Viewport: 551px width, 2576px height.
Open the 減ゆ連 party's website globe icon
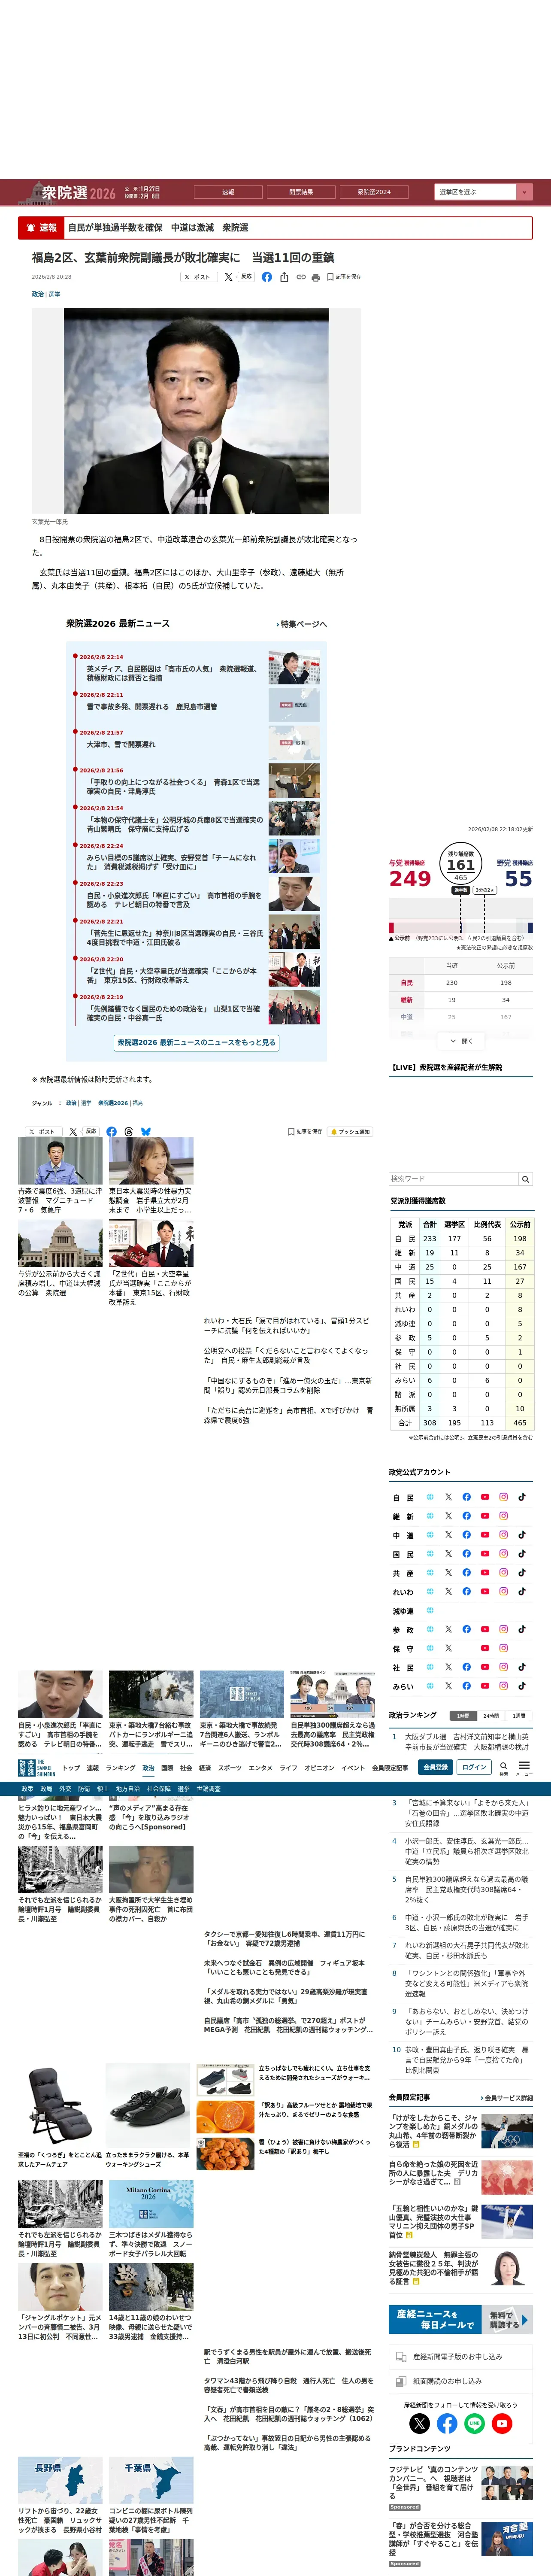(x=430, y=1610)
